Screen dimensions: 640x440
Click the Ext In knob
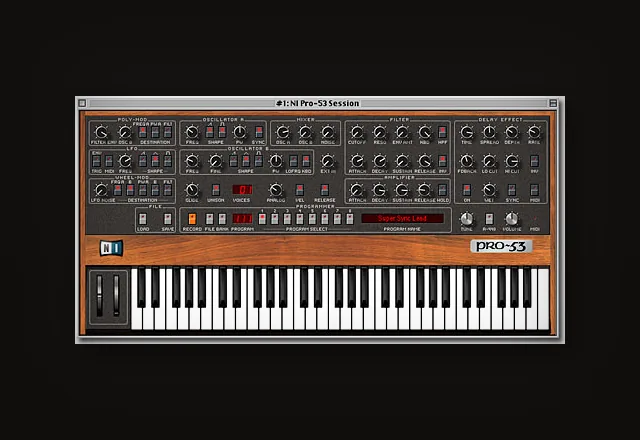pyautogui.click(x=328, y=161)
